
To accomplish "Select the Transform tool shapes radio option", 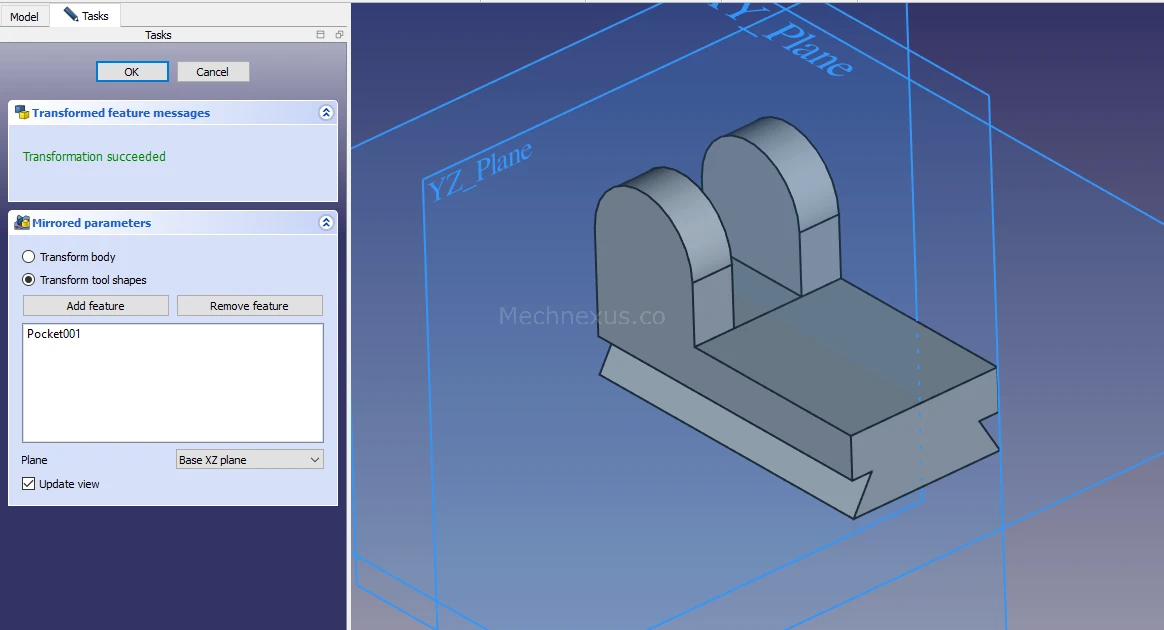I will click(29, 280).
